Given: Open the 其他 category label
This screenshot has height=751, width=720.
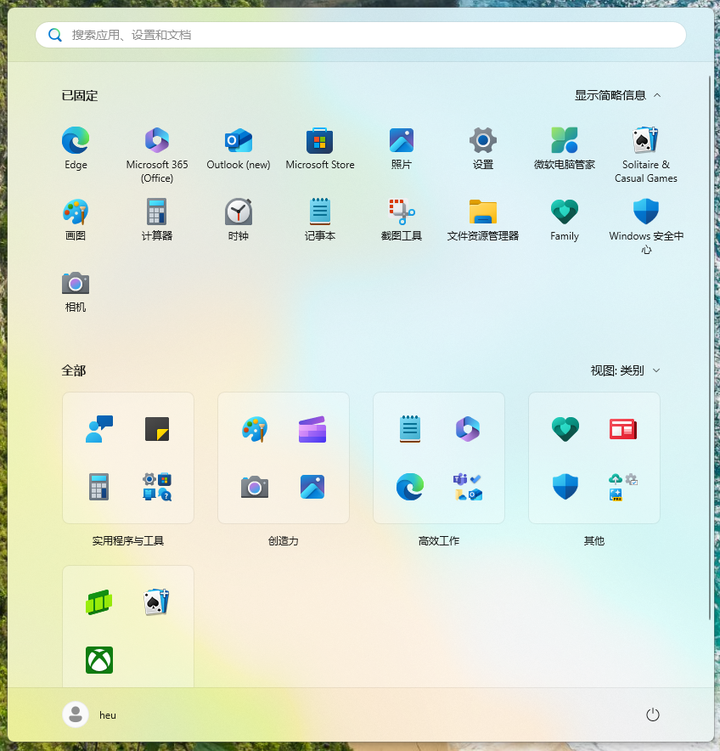Looking at the screenshot, I should click(x=594, y=541).
